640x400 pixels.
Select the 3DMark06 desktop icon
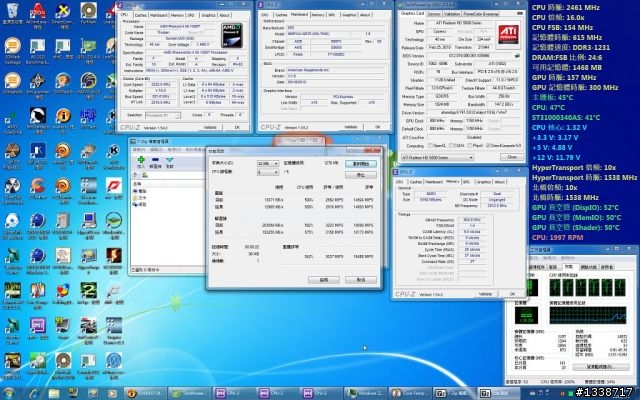coord(13,84)
